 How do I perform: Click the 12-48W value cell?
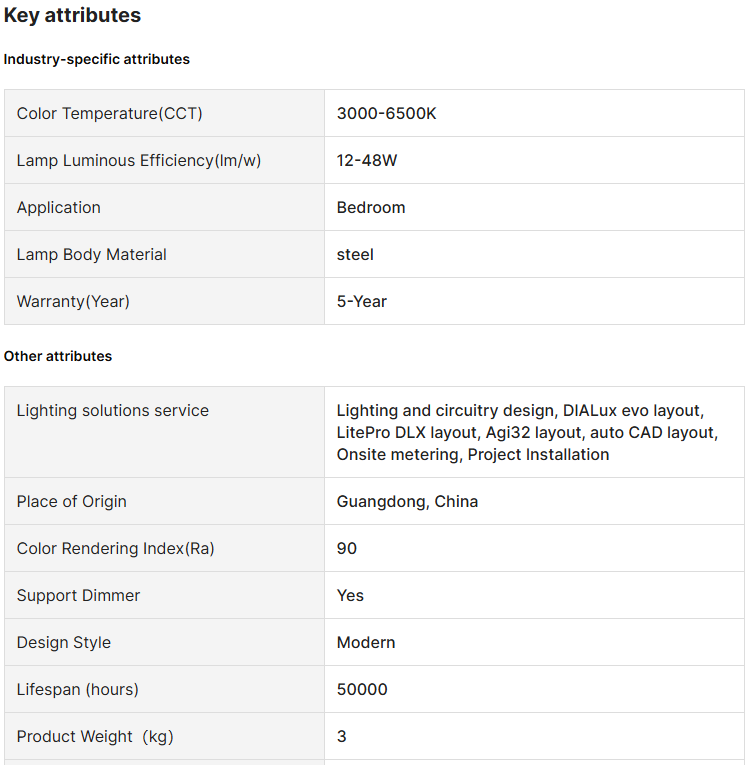[x=367, y=161]
